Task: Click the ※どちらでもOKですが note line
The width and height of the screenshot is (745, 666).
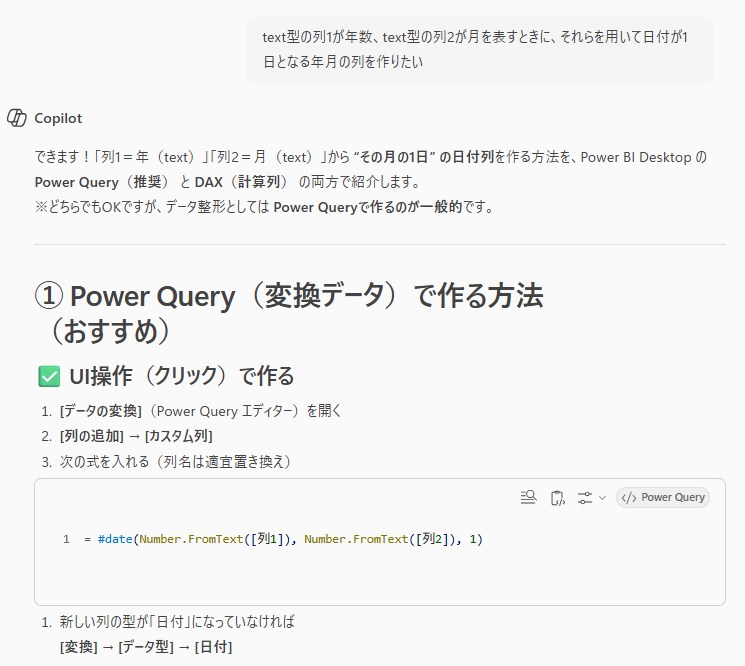Action: 264,207
